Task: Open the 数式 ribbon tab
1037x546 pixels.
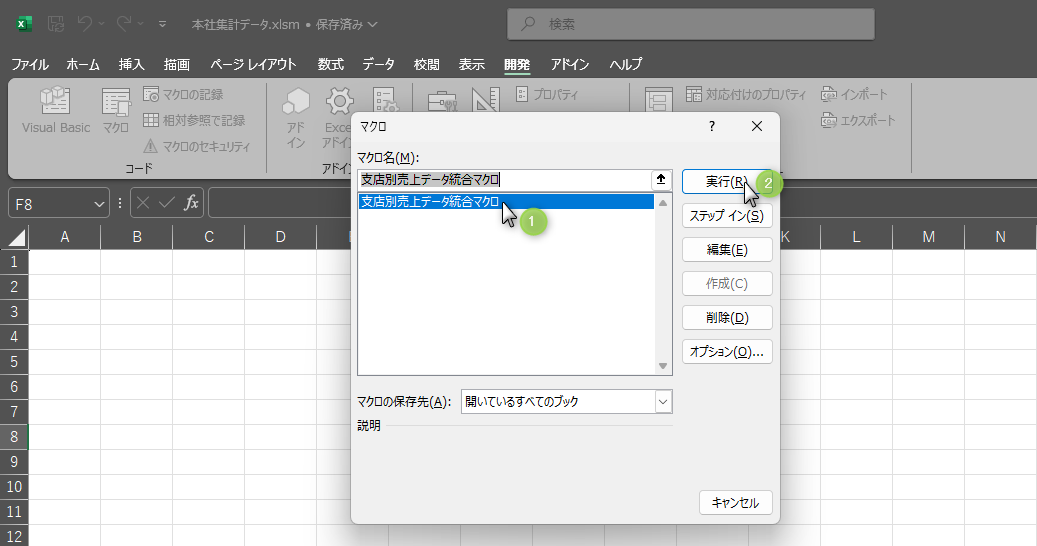Action: coord(330,64)
